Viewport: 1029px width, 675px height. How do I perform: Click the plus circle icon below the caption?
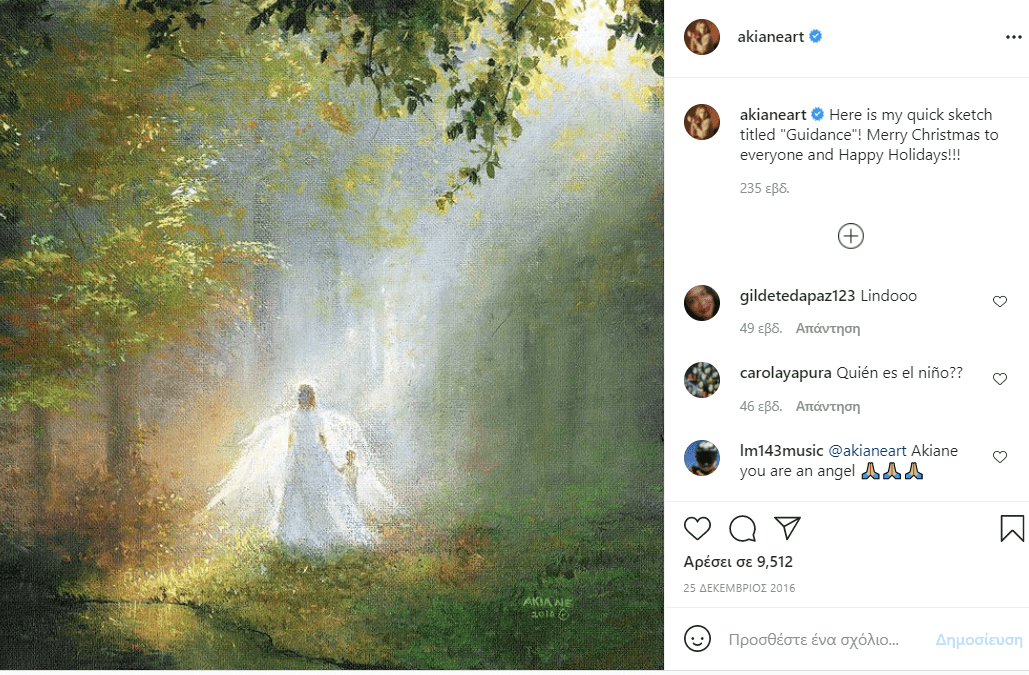click(850, 236)
